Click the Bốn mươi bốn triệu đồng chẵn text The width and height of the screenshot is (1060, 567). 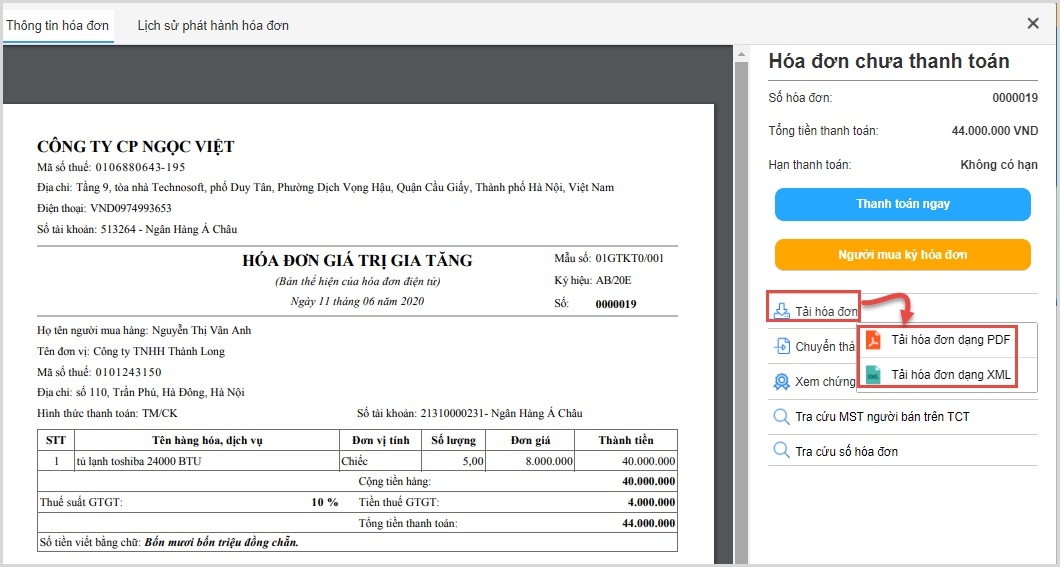222,543
